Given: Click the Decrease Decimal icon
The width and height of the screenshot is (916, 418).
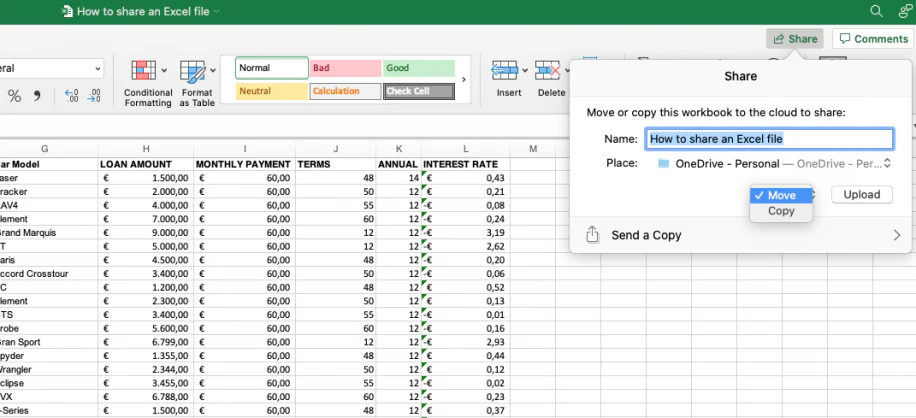Looking at the screenshot, I should [93, 96].
